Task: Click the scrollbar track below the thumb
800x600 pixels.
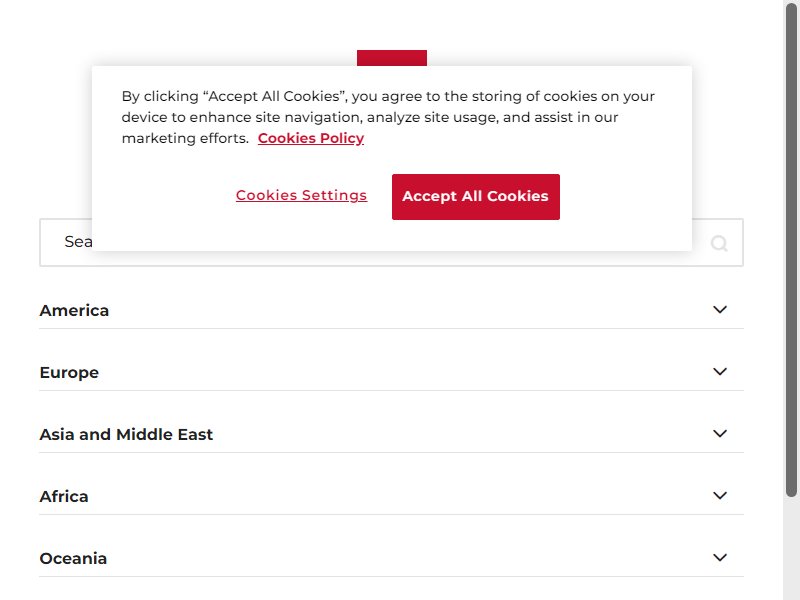Action: tap(791, 548)
